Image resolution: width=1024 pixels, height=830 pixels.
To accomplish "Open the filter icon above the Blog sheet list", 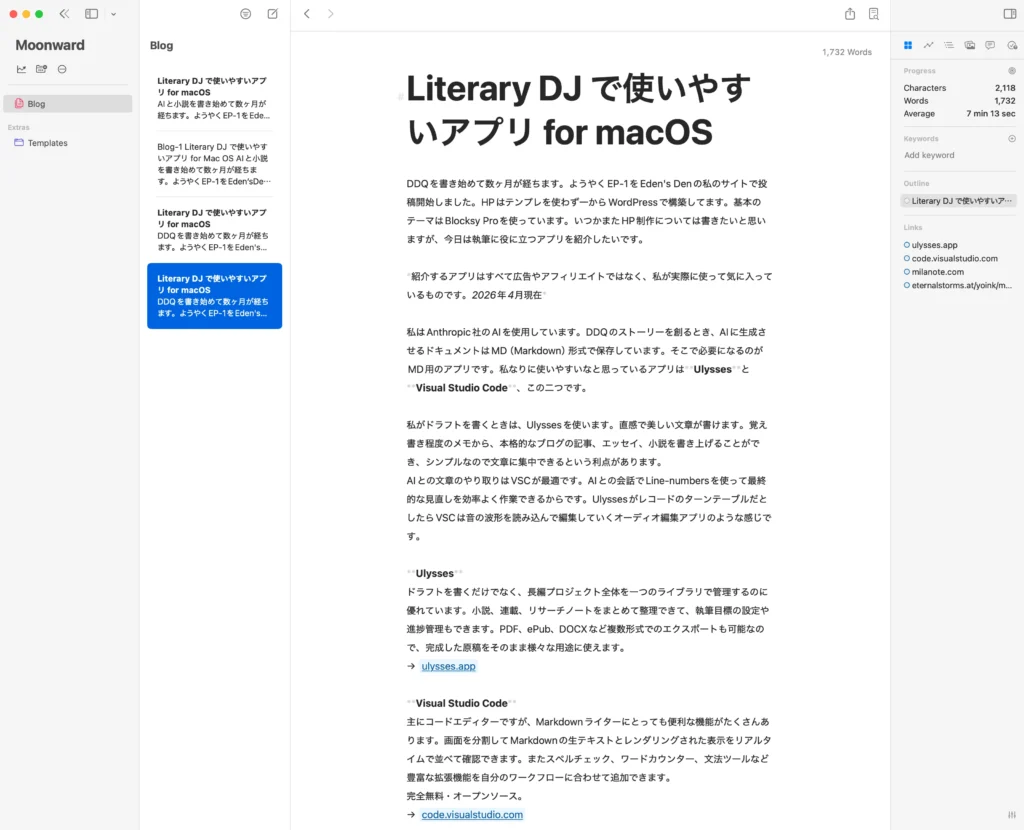I will point(245,14).
